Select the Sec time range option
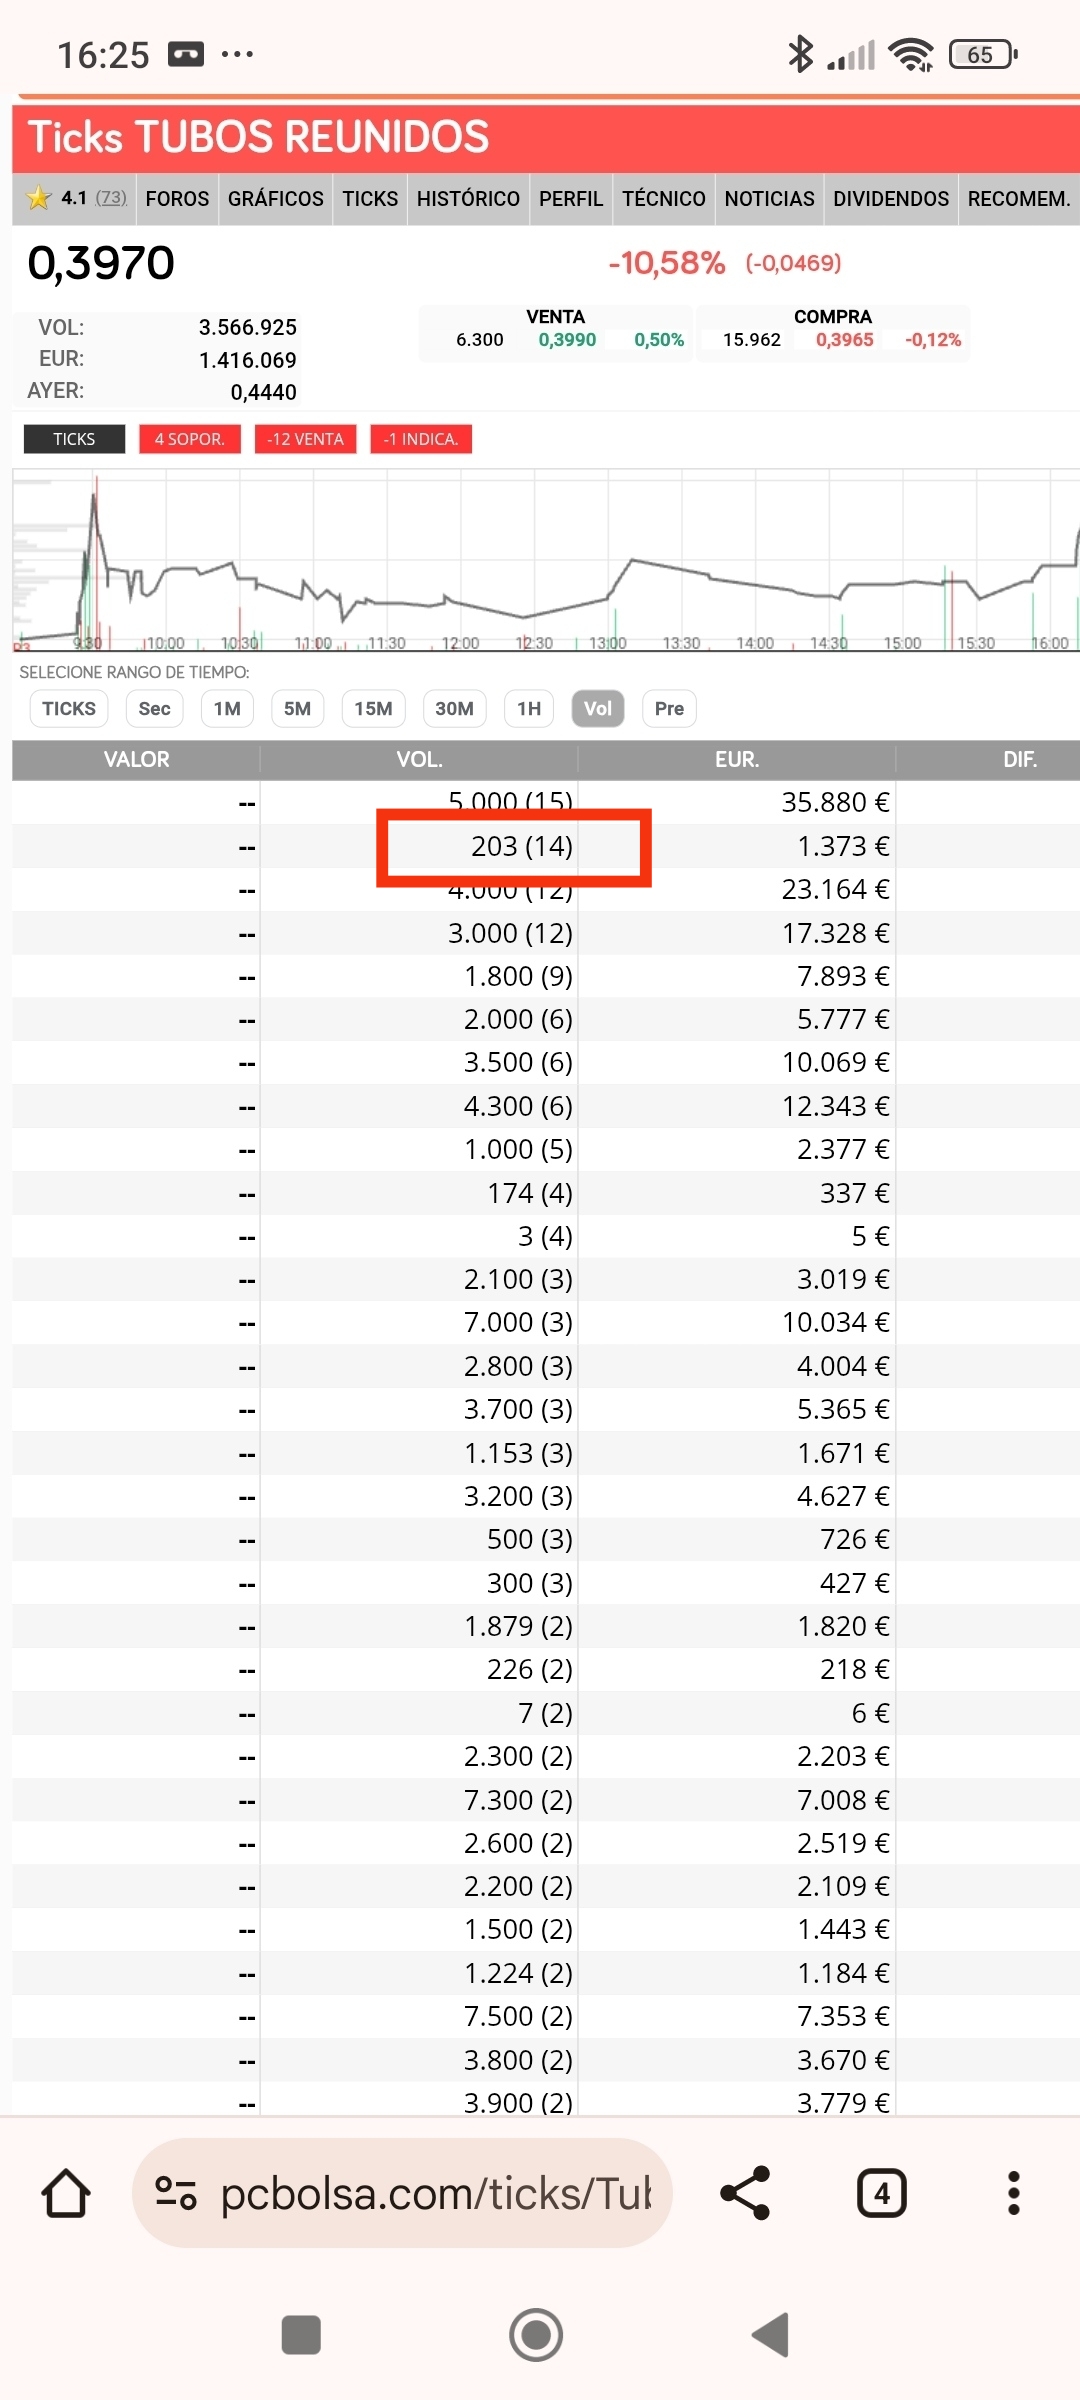The image size is (1080, 2400). (154, 709)
